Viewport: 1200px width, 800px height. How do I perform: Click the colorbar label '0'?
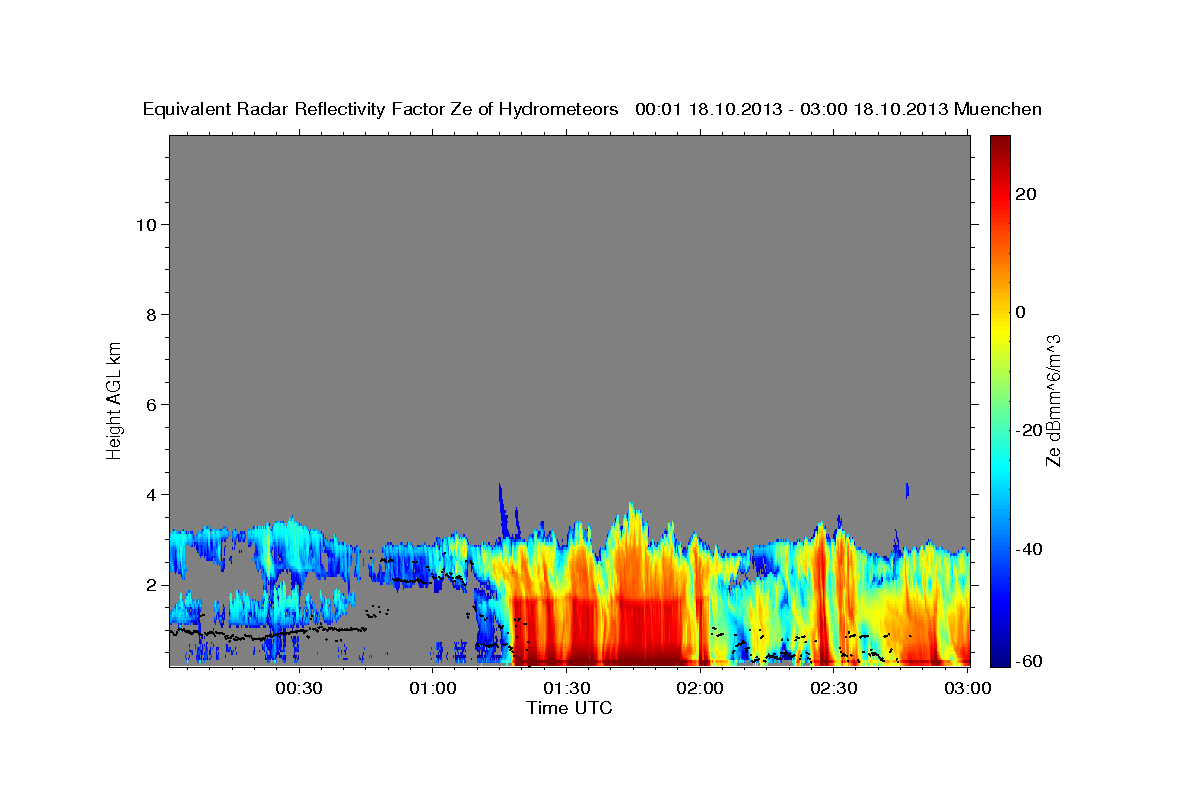pyautogui.click(x=1020, y=312)
